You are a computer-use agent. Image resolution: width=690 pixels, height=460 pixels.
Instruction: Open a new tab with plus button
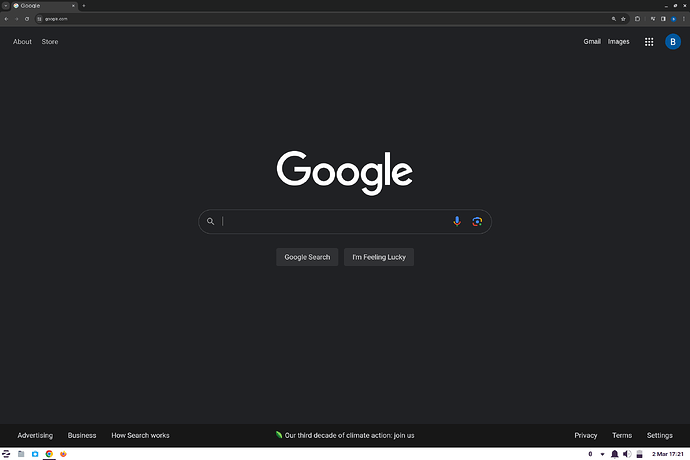[84, 6]
